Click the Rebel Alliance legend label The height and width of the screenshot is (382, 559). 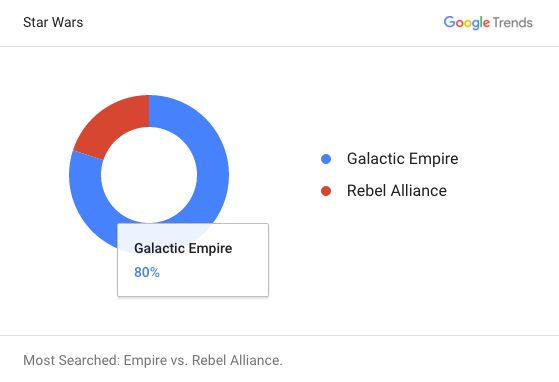point(397,191)
